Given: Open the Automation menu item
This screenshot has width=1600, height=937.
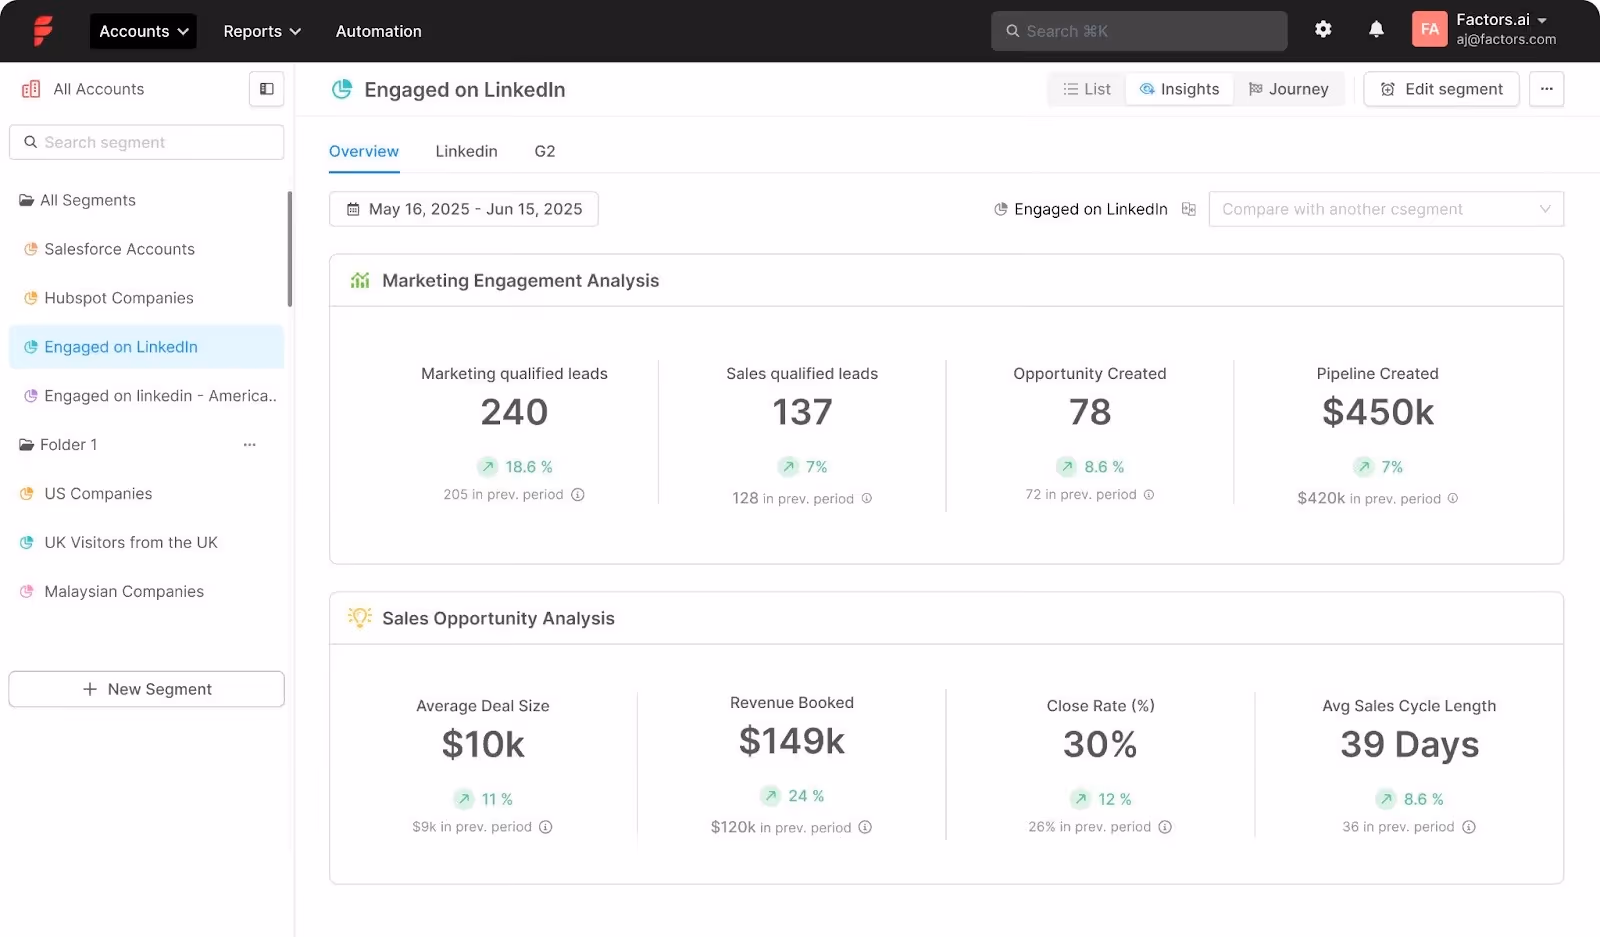Looking at the screenshot, I should pos(378,31).
